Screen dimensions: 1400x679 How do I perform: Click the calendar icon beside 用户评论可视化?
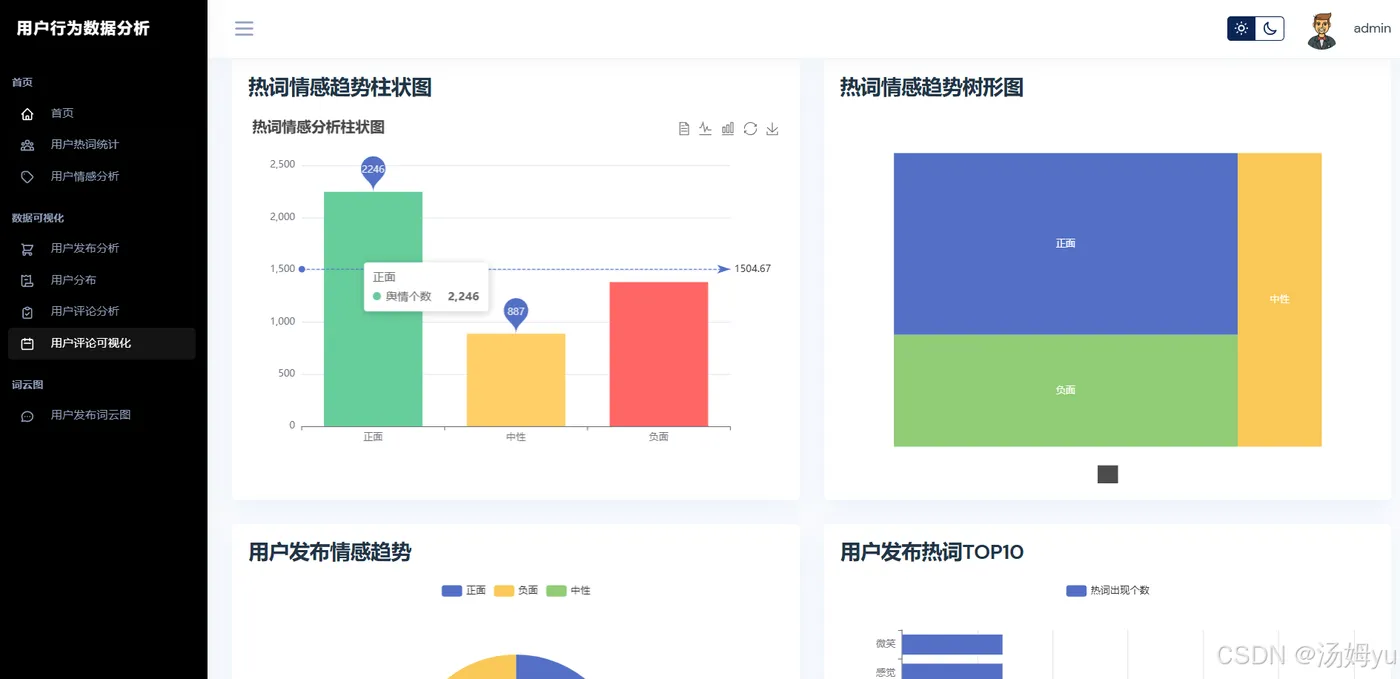pos(28,344)
